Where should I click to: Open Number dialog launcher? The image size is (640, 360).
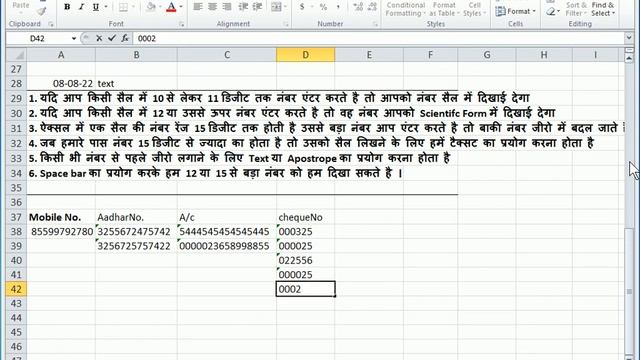375,24
